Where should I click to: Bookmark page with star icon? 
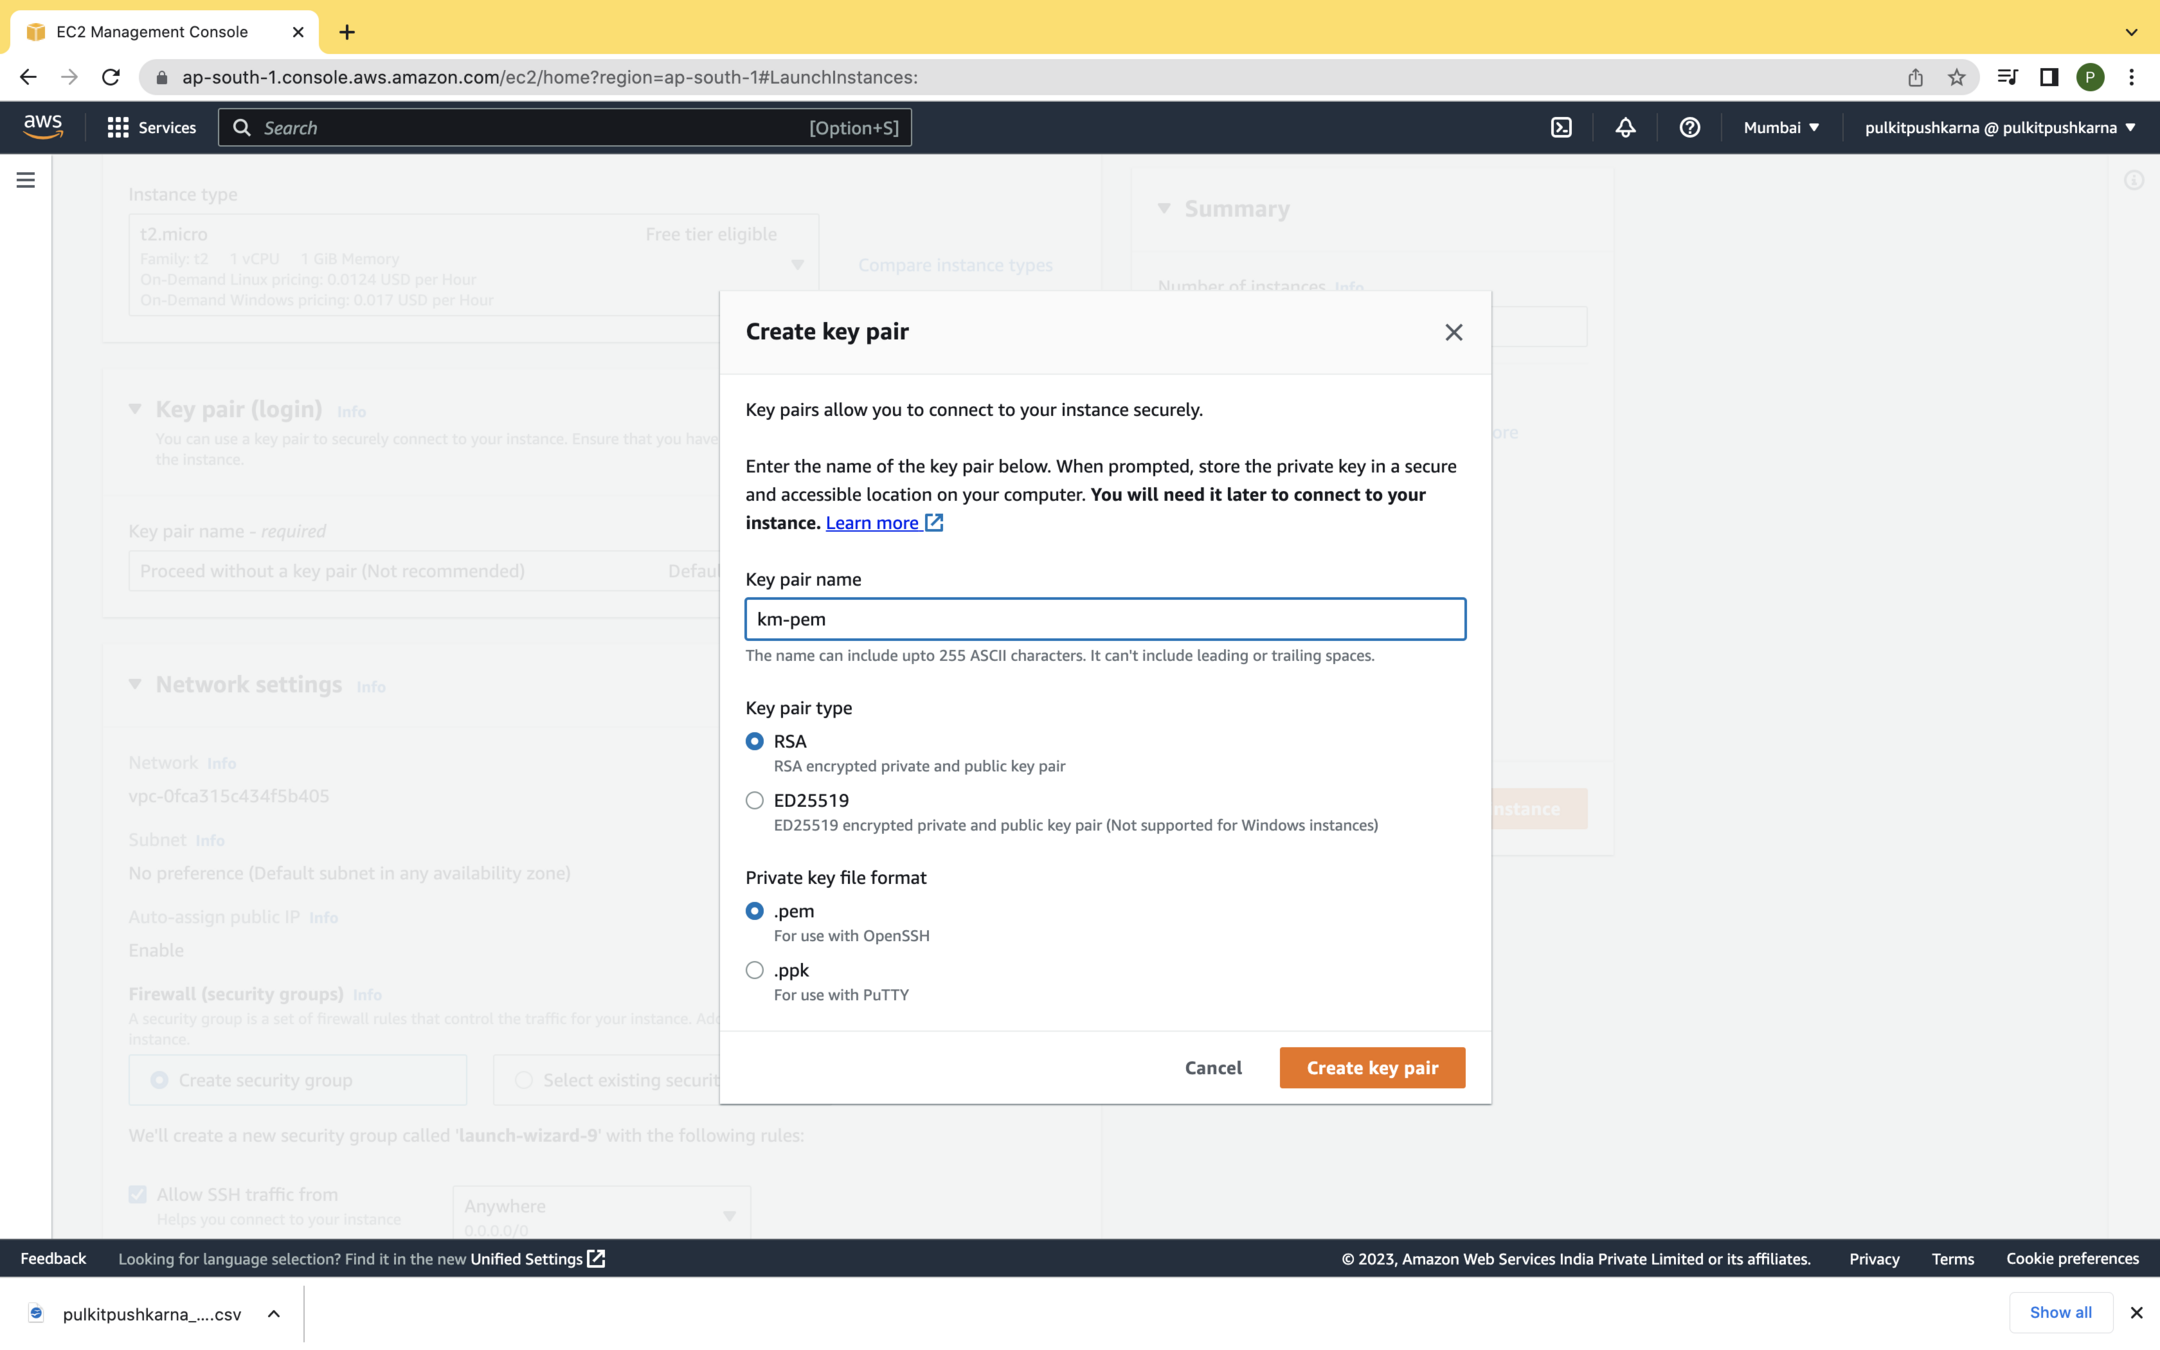[1956, 77]
